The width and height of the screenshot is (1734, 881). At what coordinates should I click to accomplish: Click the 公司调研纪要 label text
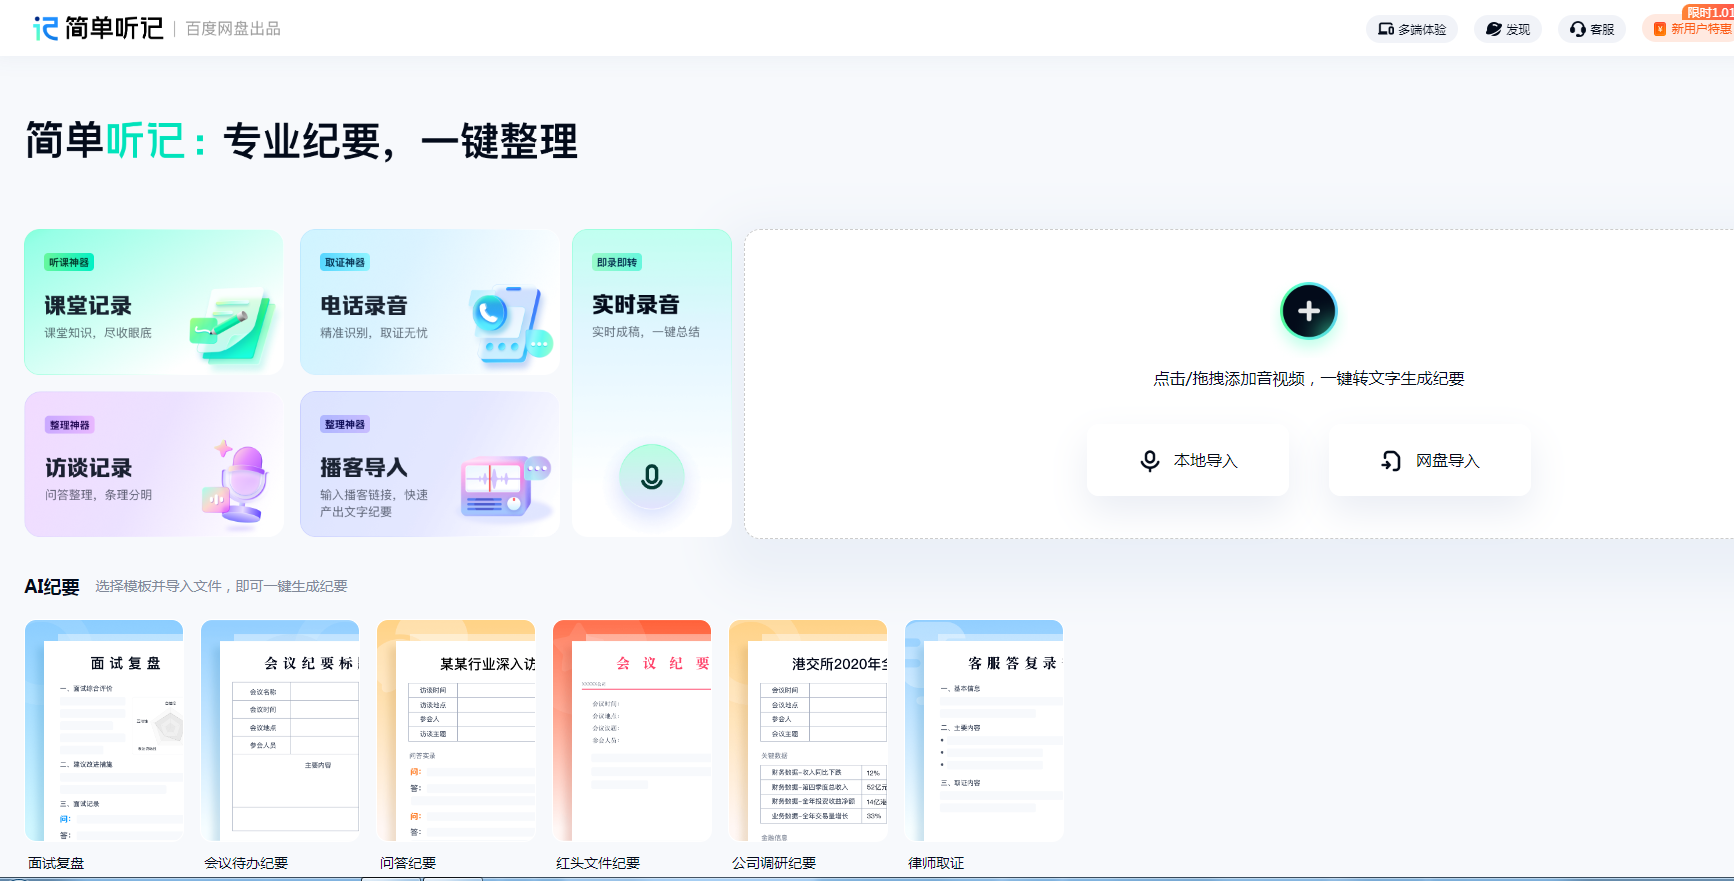[774, 863]
